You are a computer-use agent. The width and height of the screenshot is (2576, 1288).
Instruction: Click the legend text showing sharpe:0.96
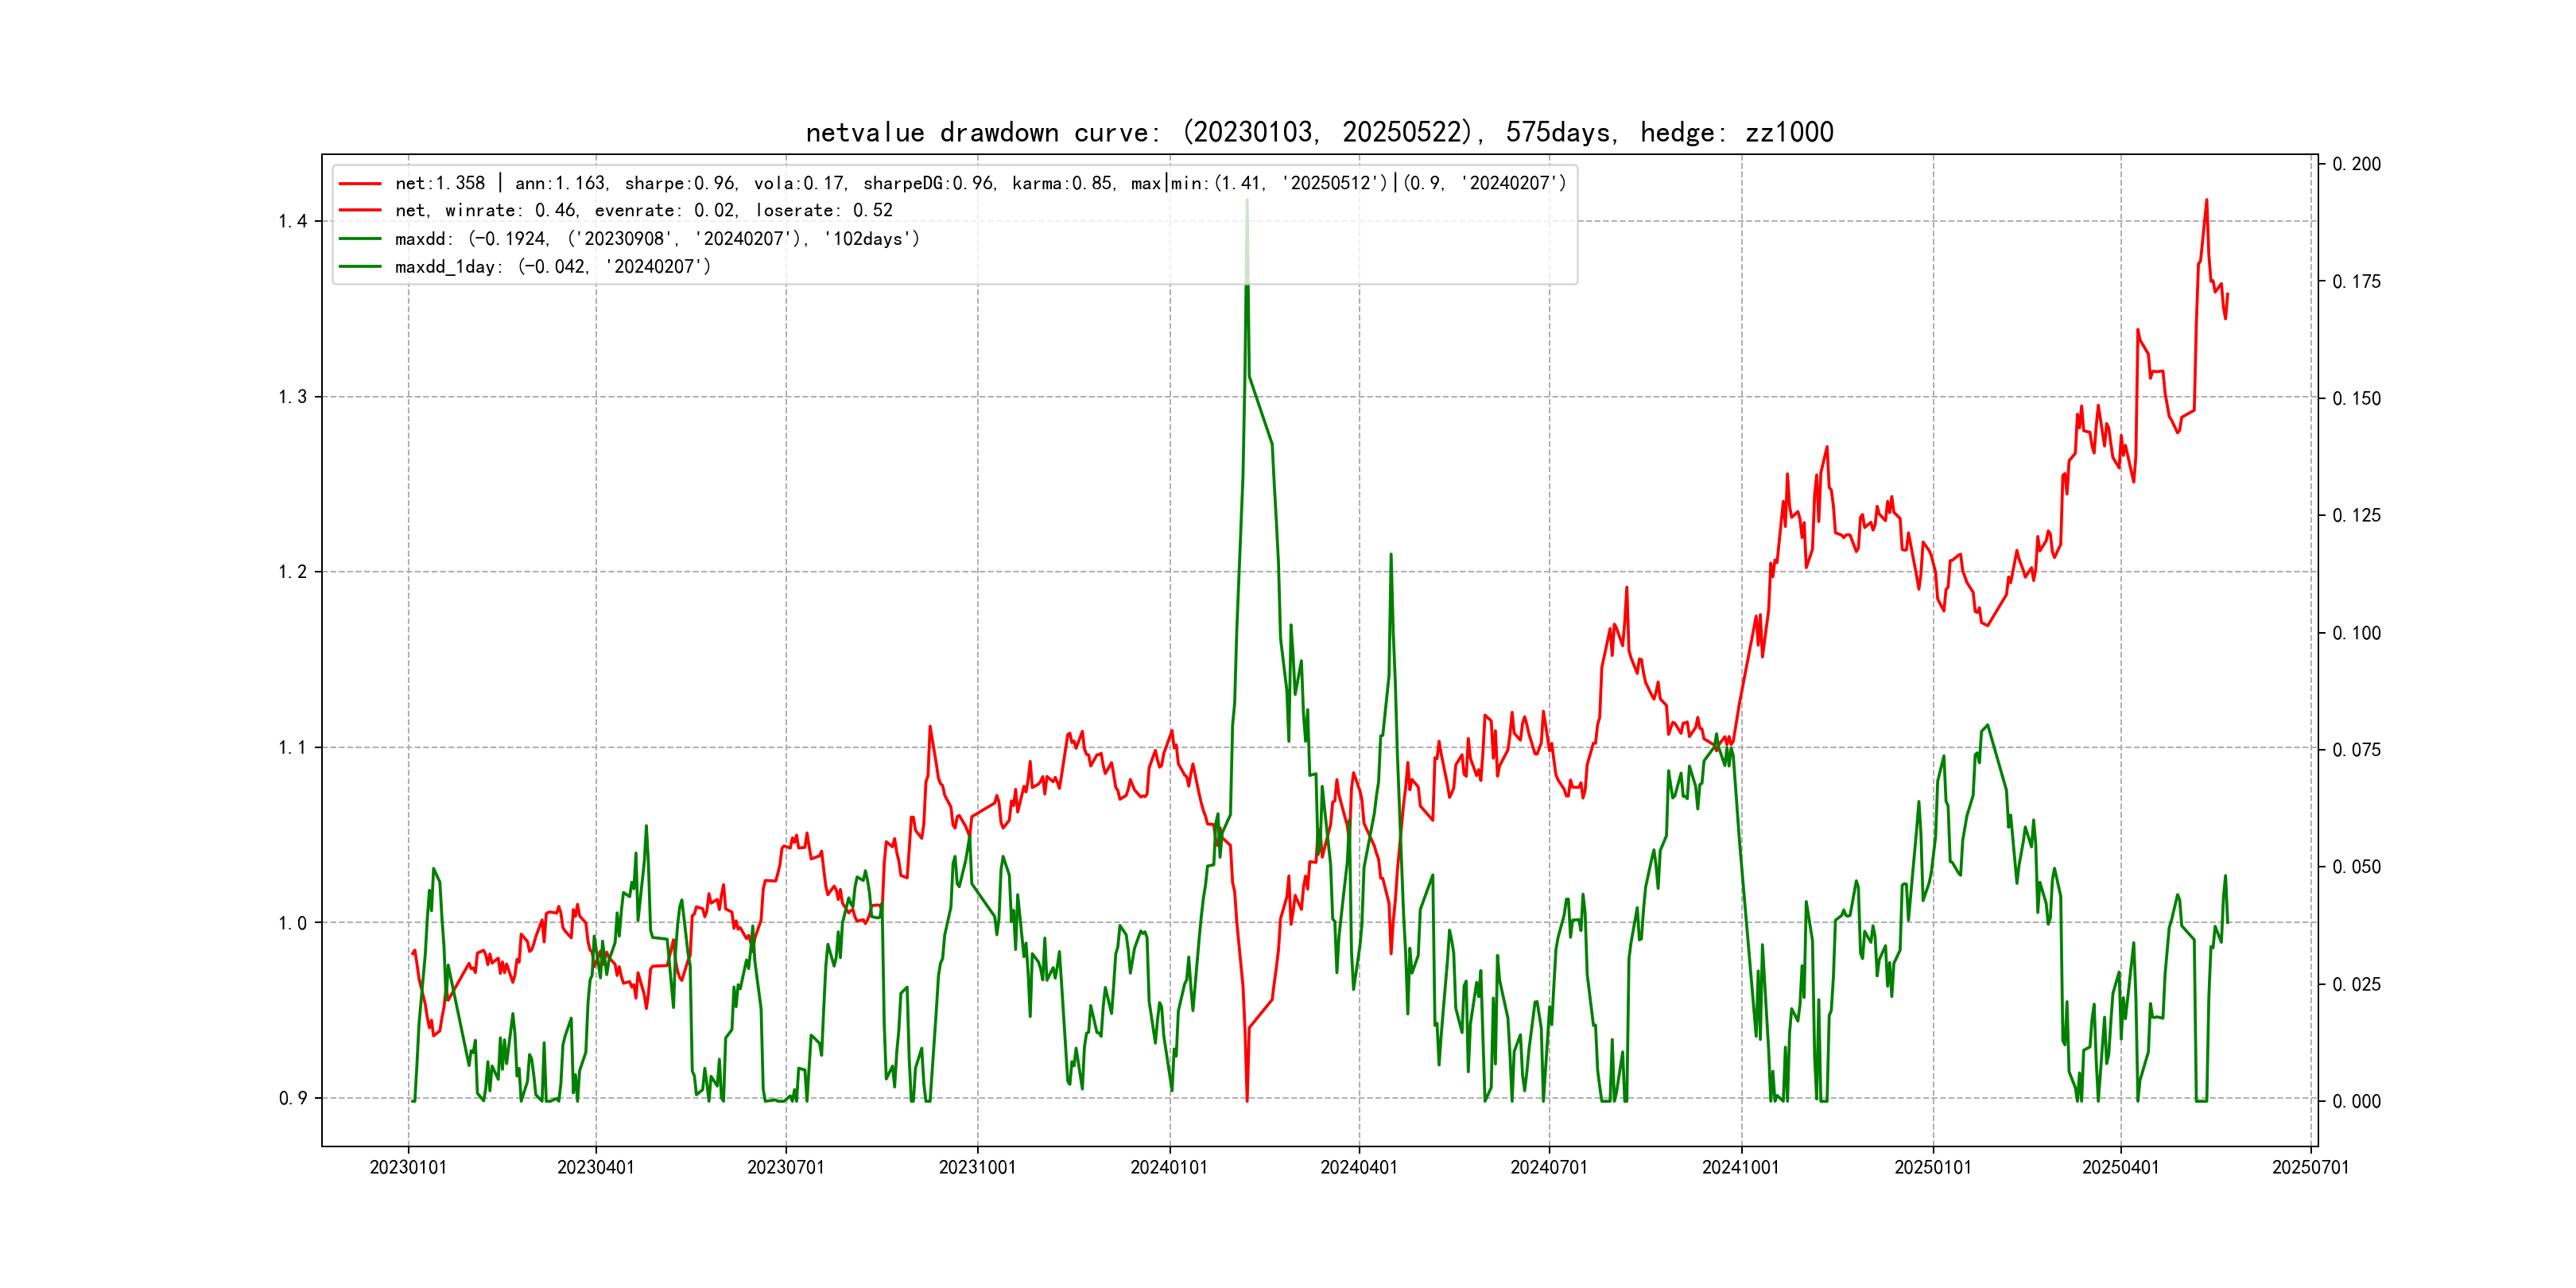point(680,183)
